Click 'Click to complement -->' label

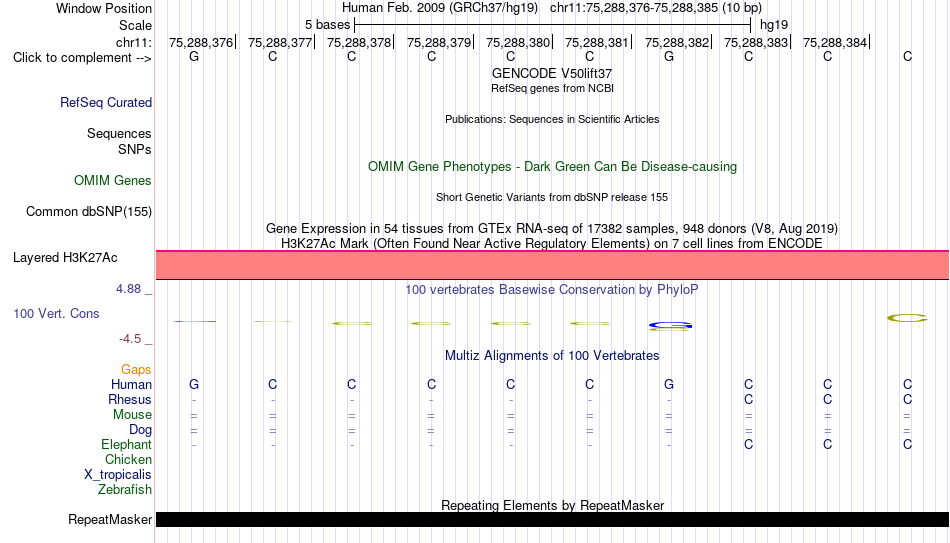pos(82,58)
